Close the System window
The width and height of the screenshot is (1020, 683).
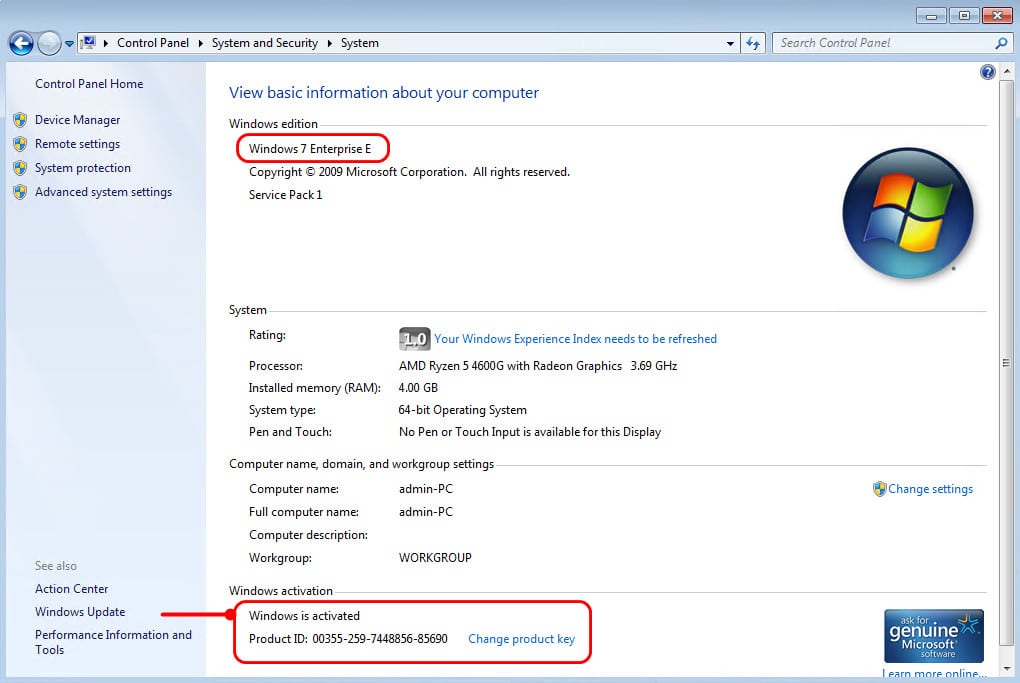tap(997, 16)
